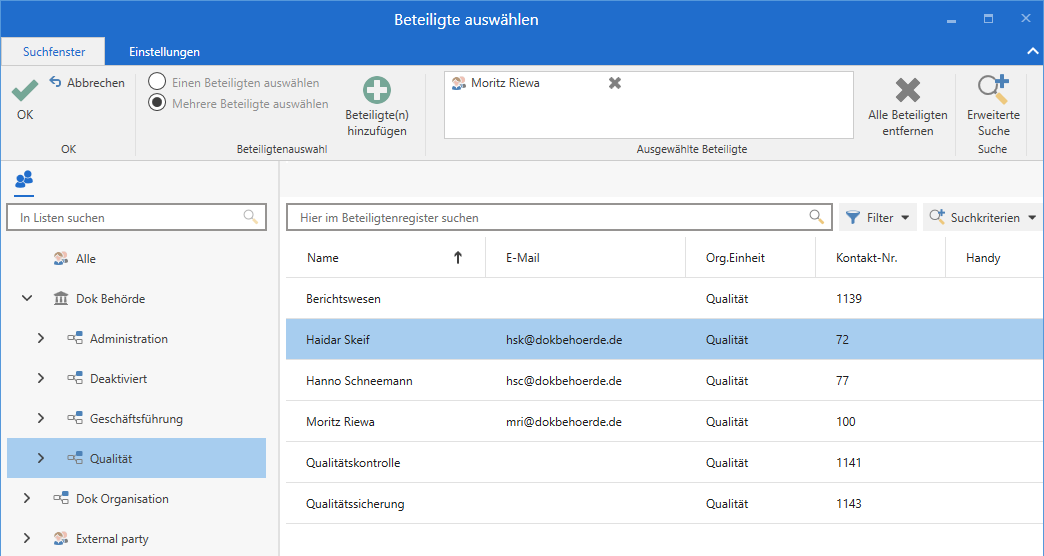Switch to the Suchfenster tab
Image resolution: width=1044 pixels, height=556 pixels.
pos(54,51)
